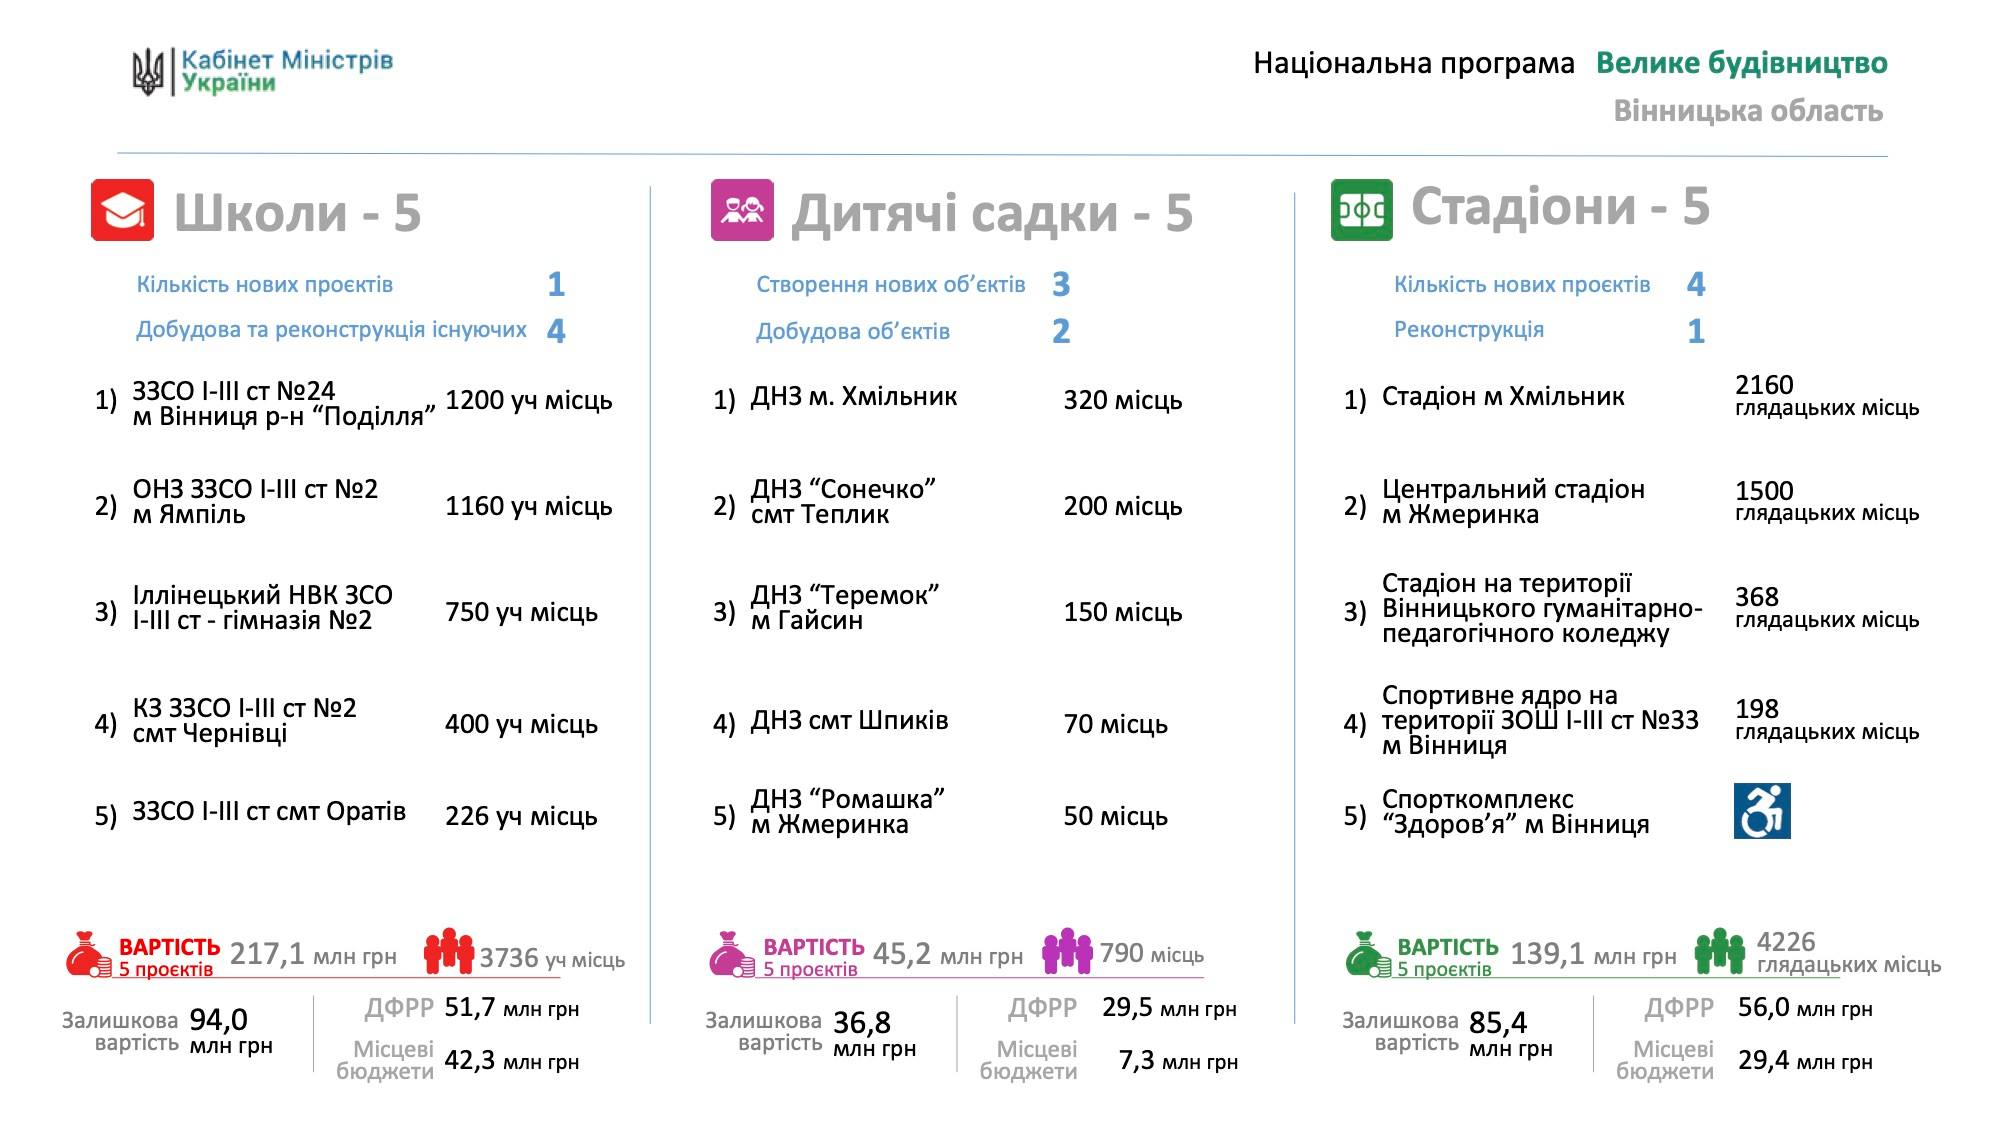Click 'ОНЗ ЗЗСО I-III ст №2 м Ямпіль' entry
The width and height of the screenshot is (2000, 1125).
click(255, 502)
